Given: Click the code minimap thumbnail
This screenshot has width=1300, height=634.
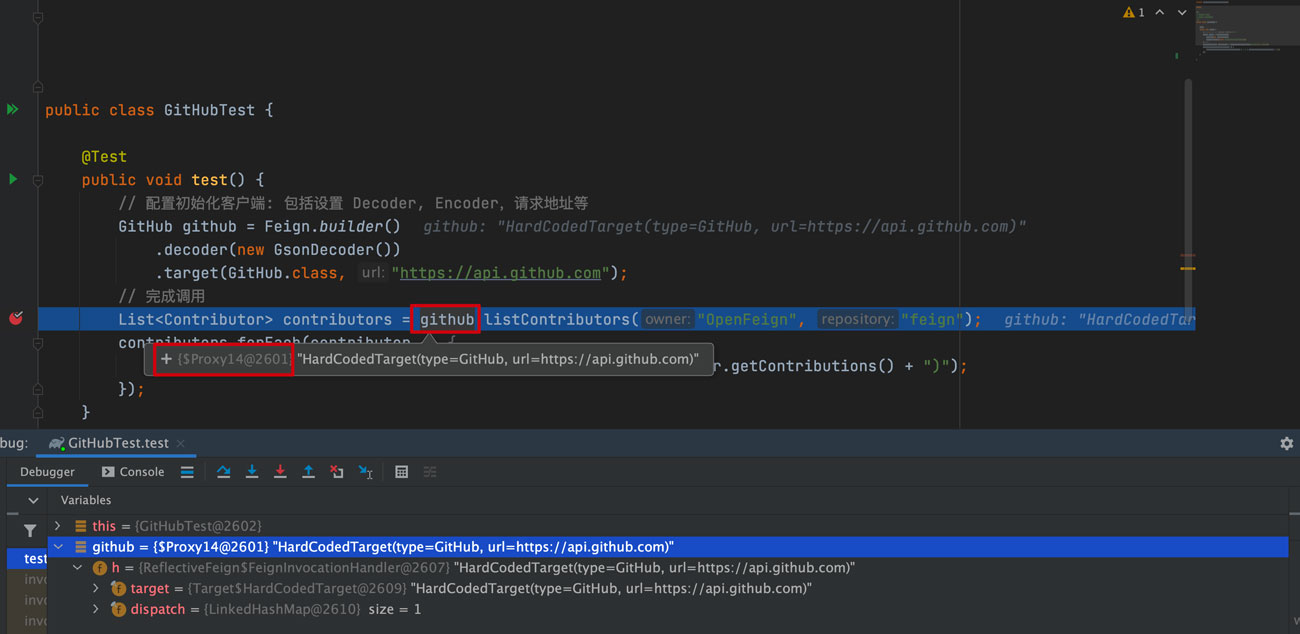Looking at the screenshot, I should [x=1247, y=25].
